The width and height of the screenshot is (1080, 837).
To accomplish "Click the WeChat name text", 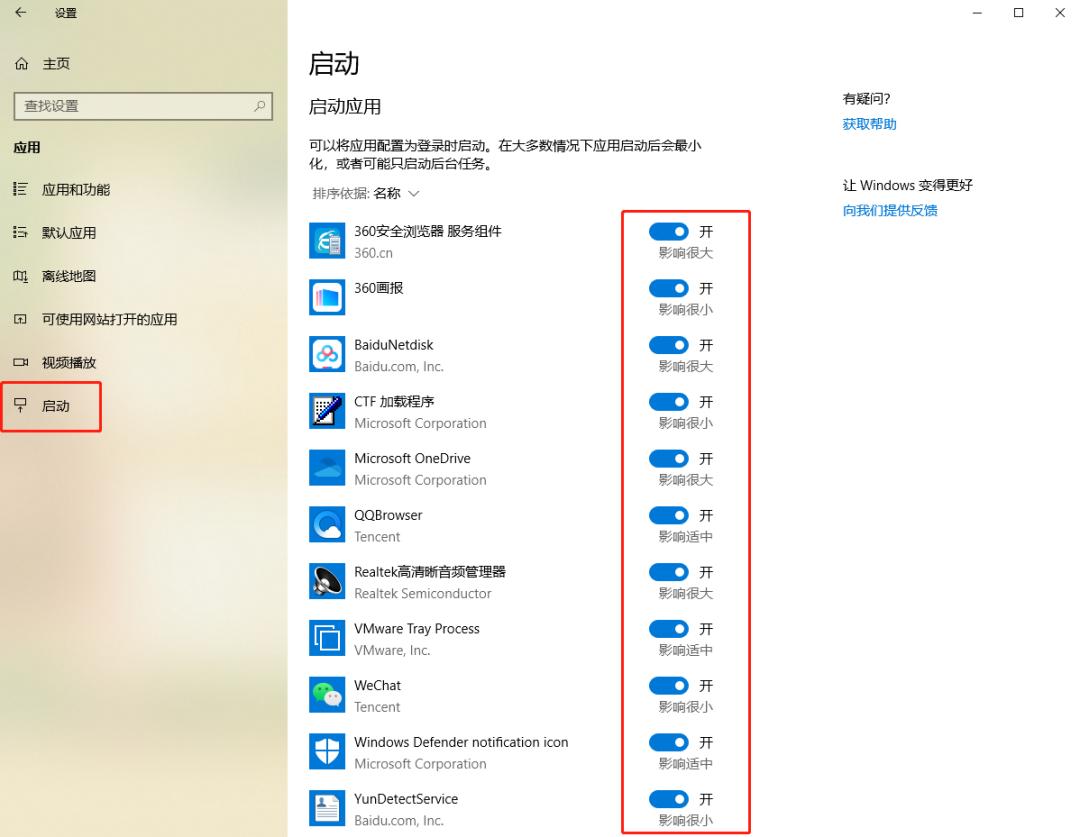I will point(377,685).
